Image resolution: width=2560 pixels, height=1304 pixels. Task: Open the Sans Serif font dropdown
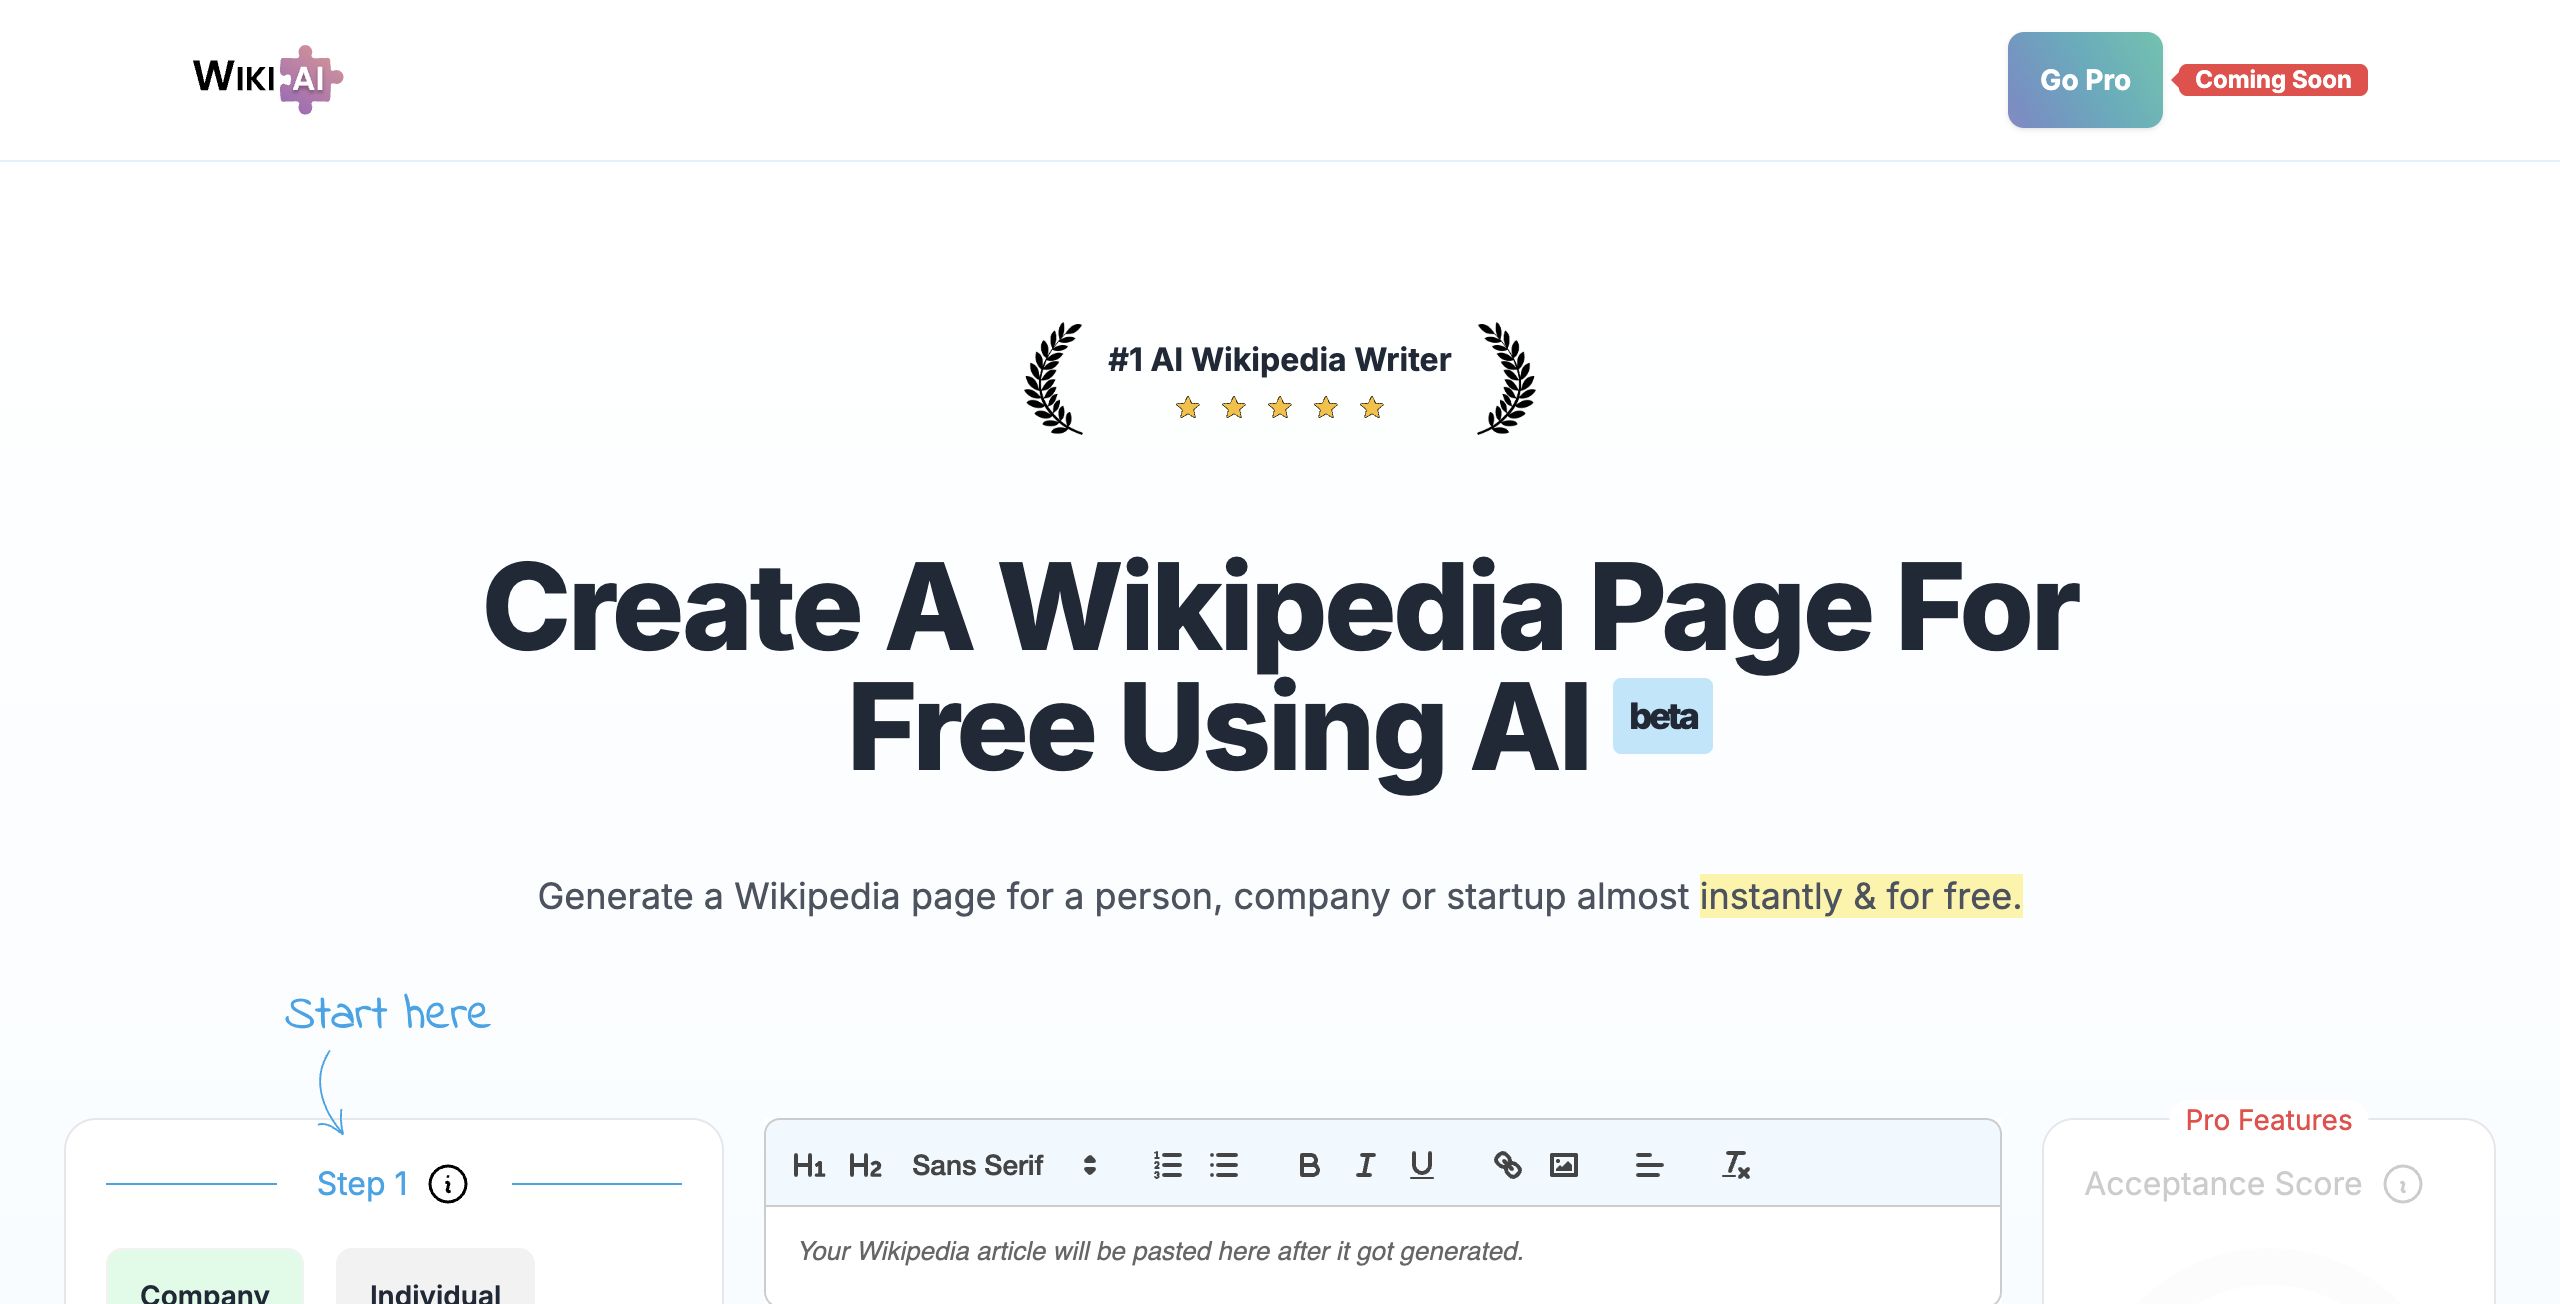(x=1004, y=1165)
